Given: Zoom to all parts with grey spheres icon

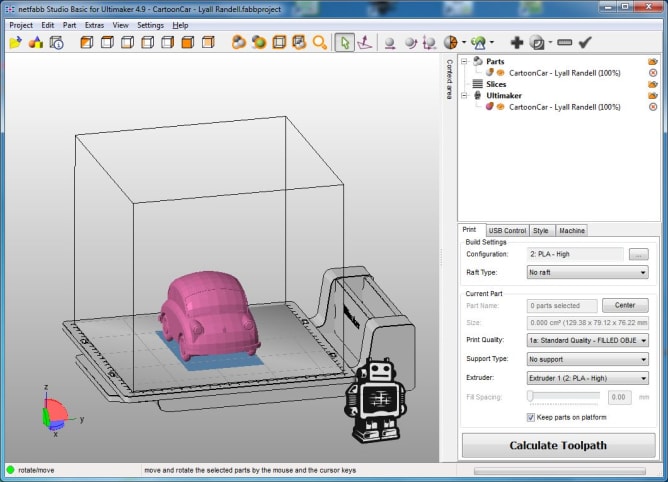Looking at the screenshot, I should pyautogui.click(x=239, y=42).
